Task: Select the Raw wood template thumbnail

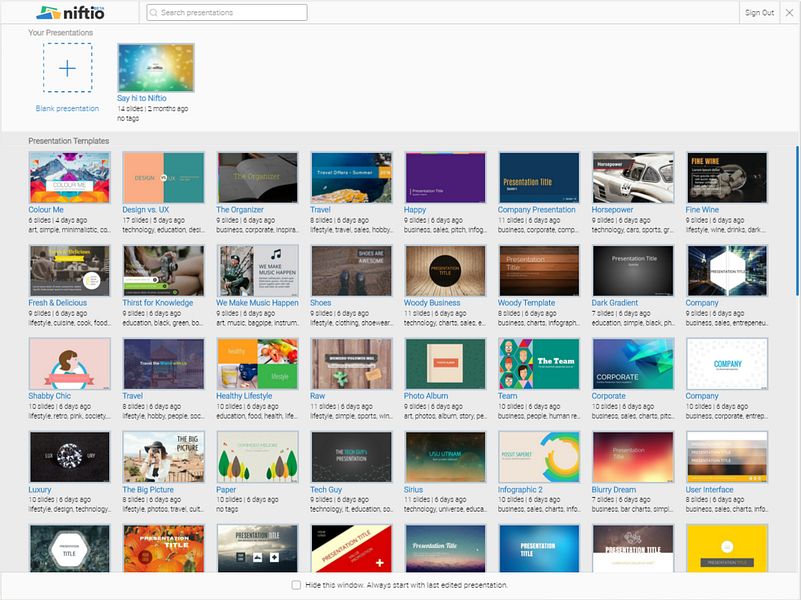Action: click(x=351, y=364)
